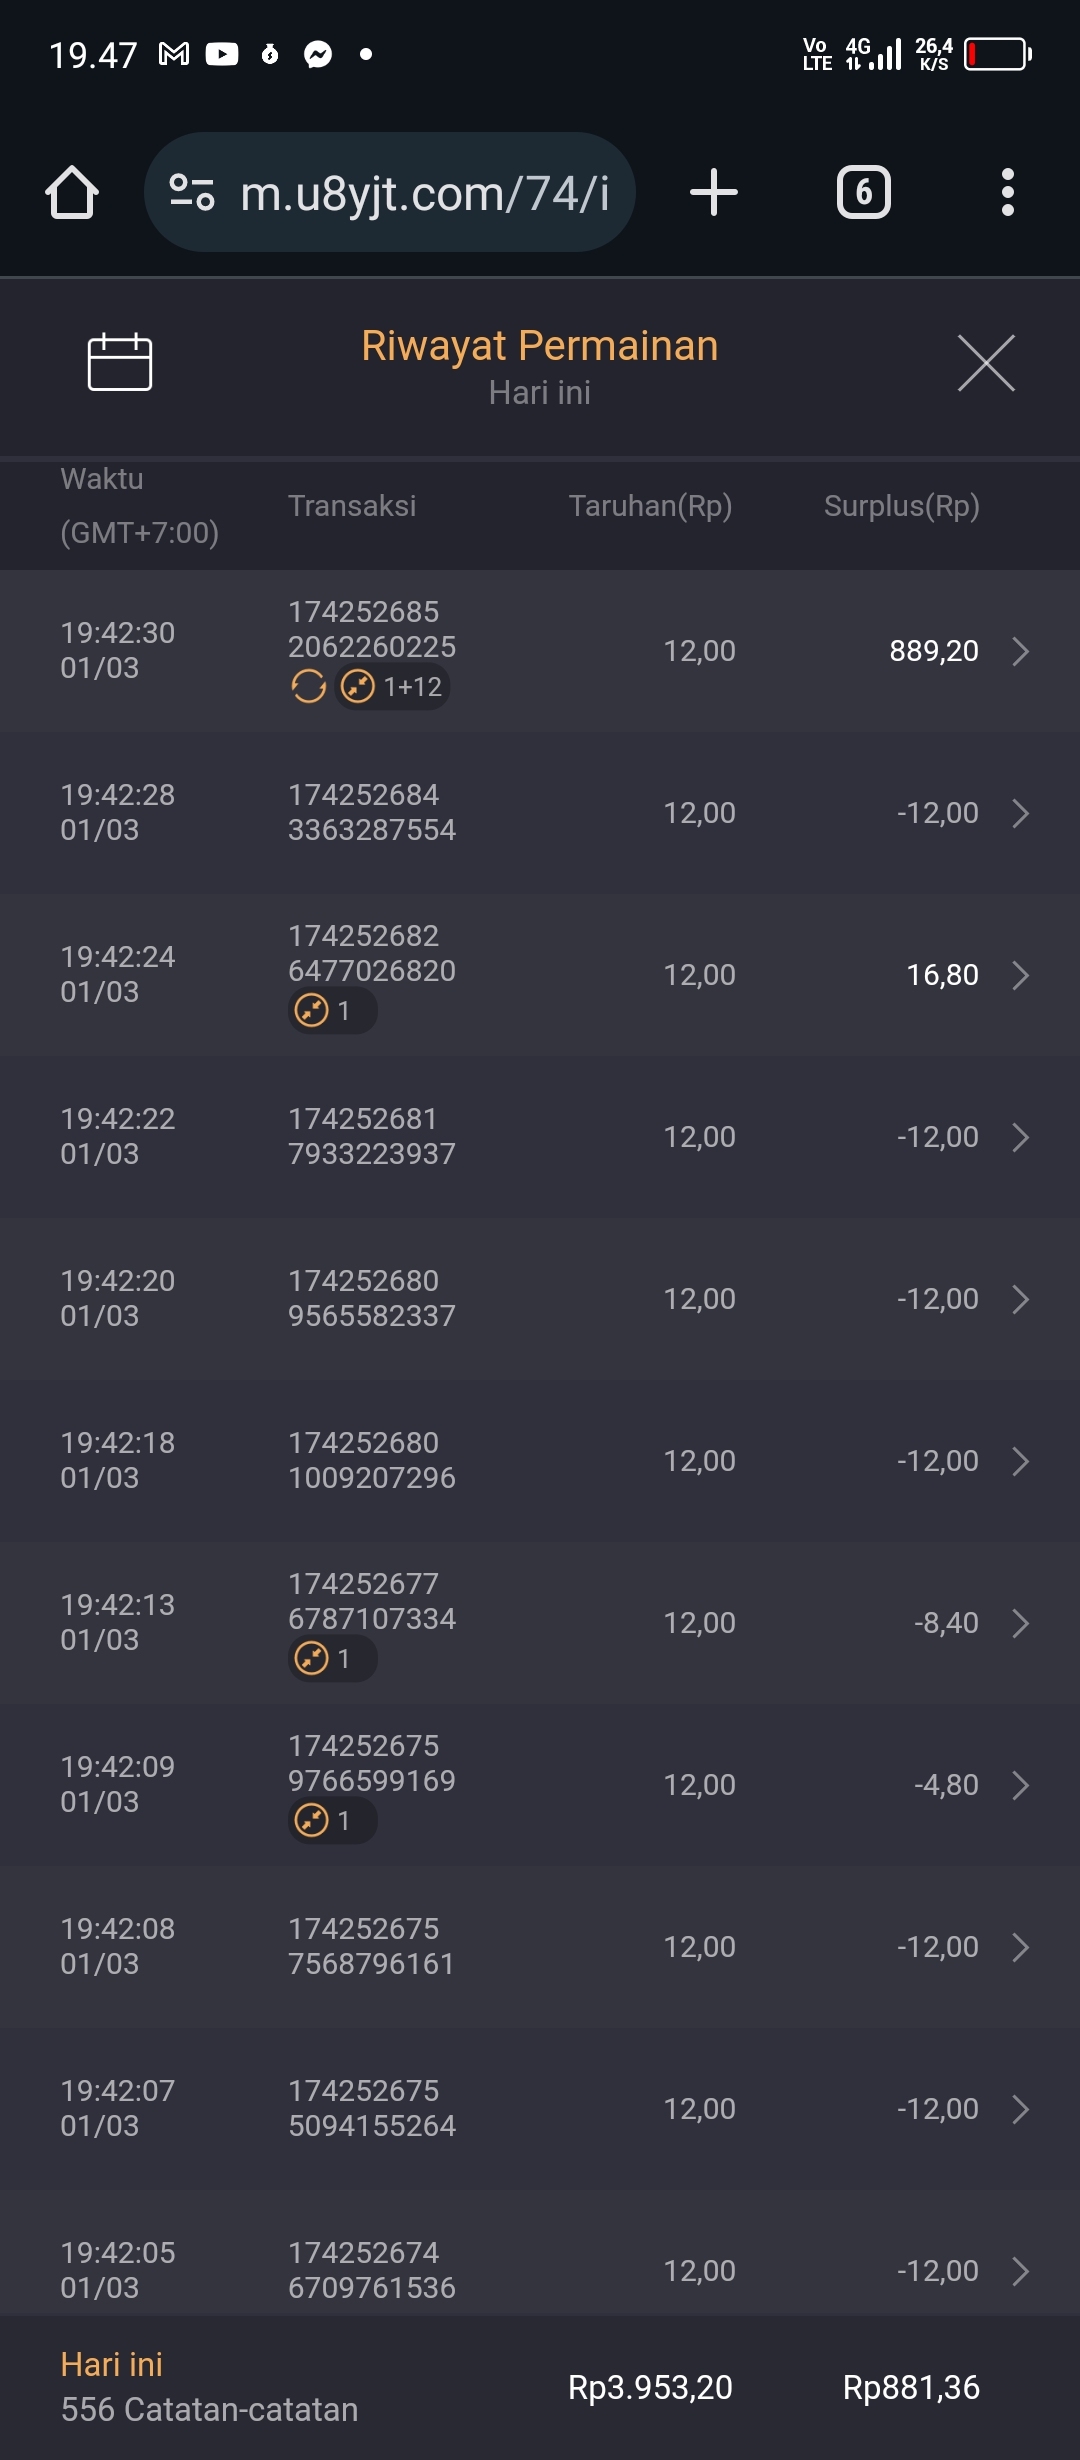The height and width of the screenshot is (2460, 1080).
Task: Open transaction 174252681 7933223937
Action: [x=371, y=1136]
